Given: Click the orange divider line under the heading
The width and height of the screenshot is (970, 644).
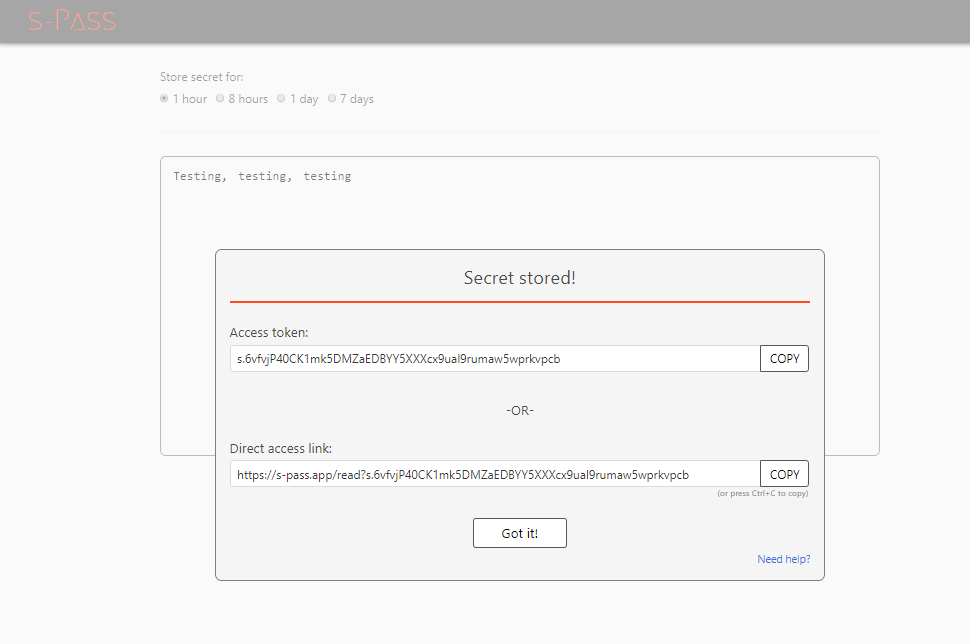Looking at the screenshot, I should click(x=519, y=301).
